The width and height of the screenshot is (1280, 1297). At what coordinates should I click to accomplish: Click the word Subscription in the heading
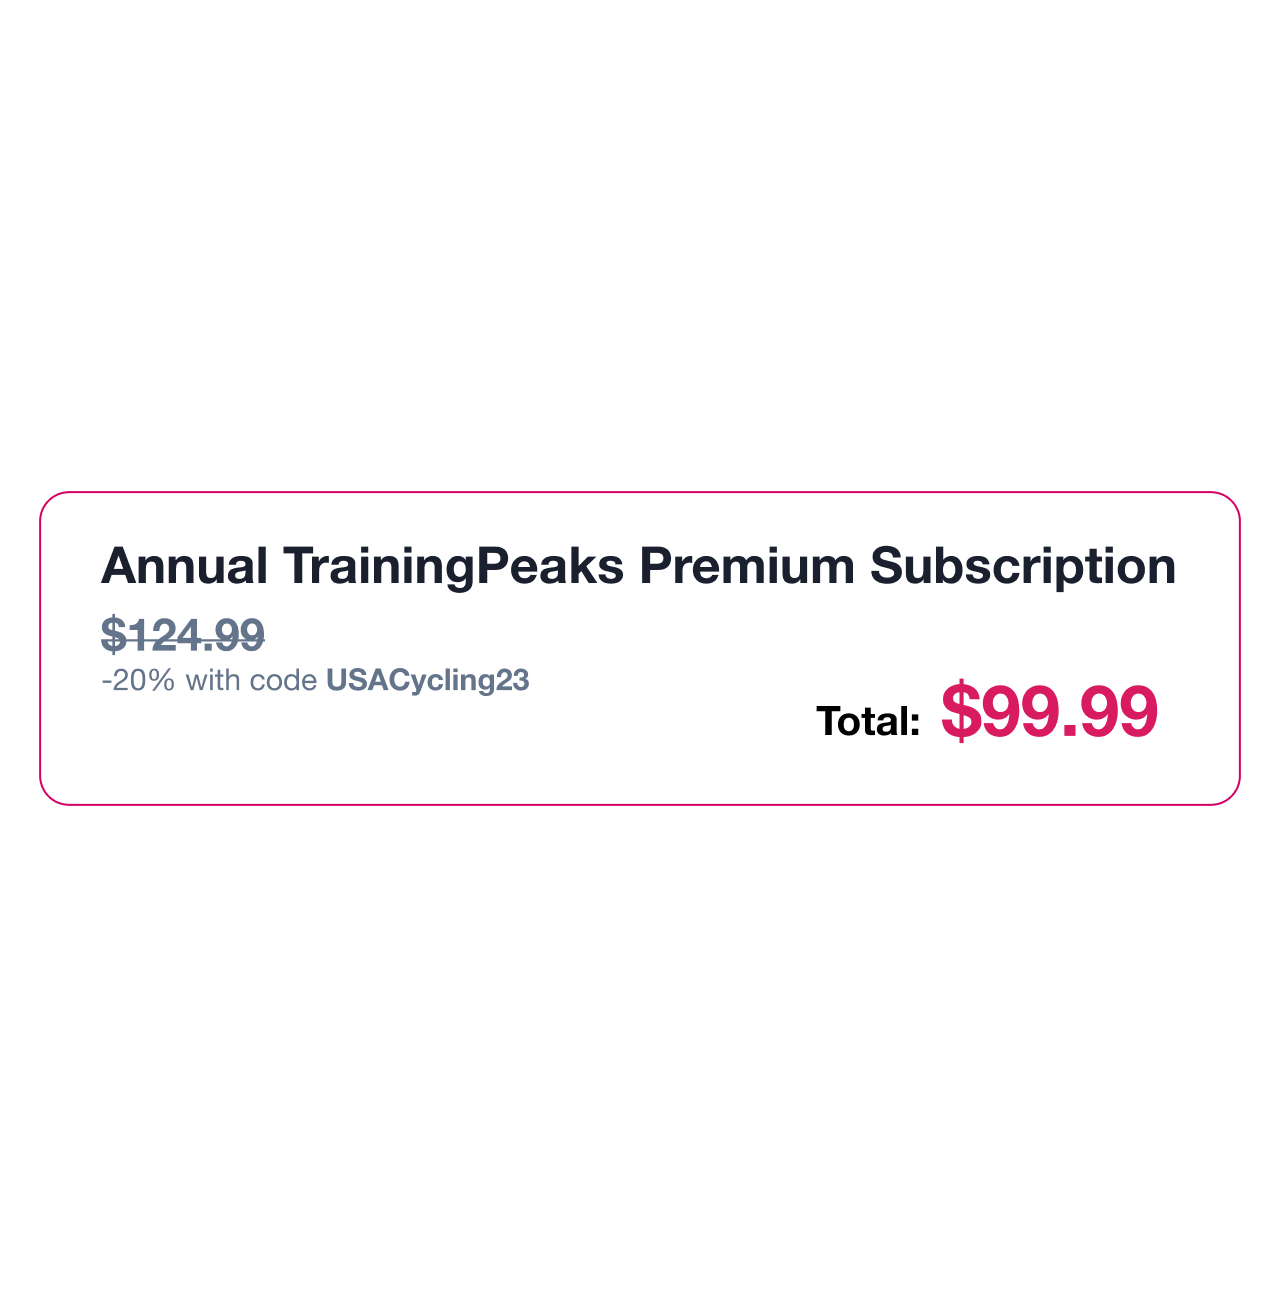[x=1023, y=567]
